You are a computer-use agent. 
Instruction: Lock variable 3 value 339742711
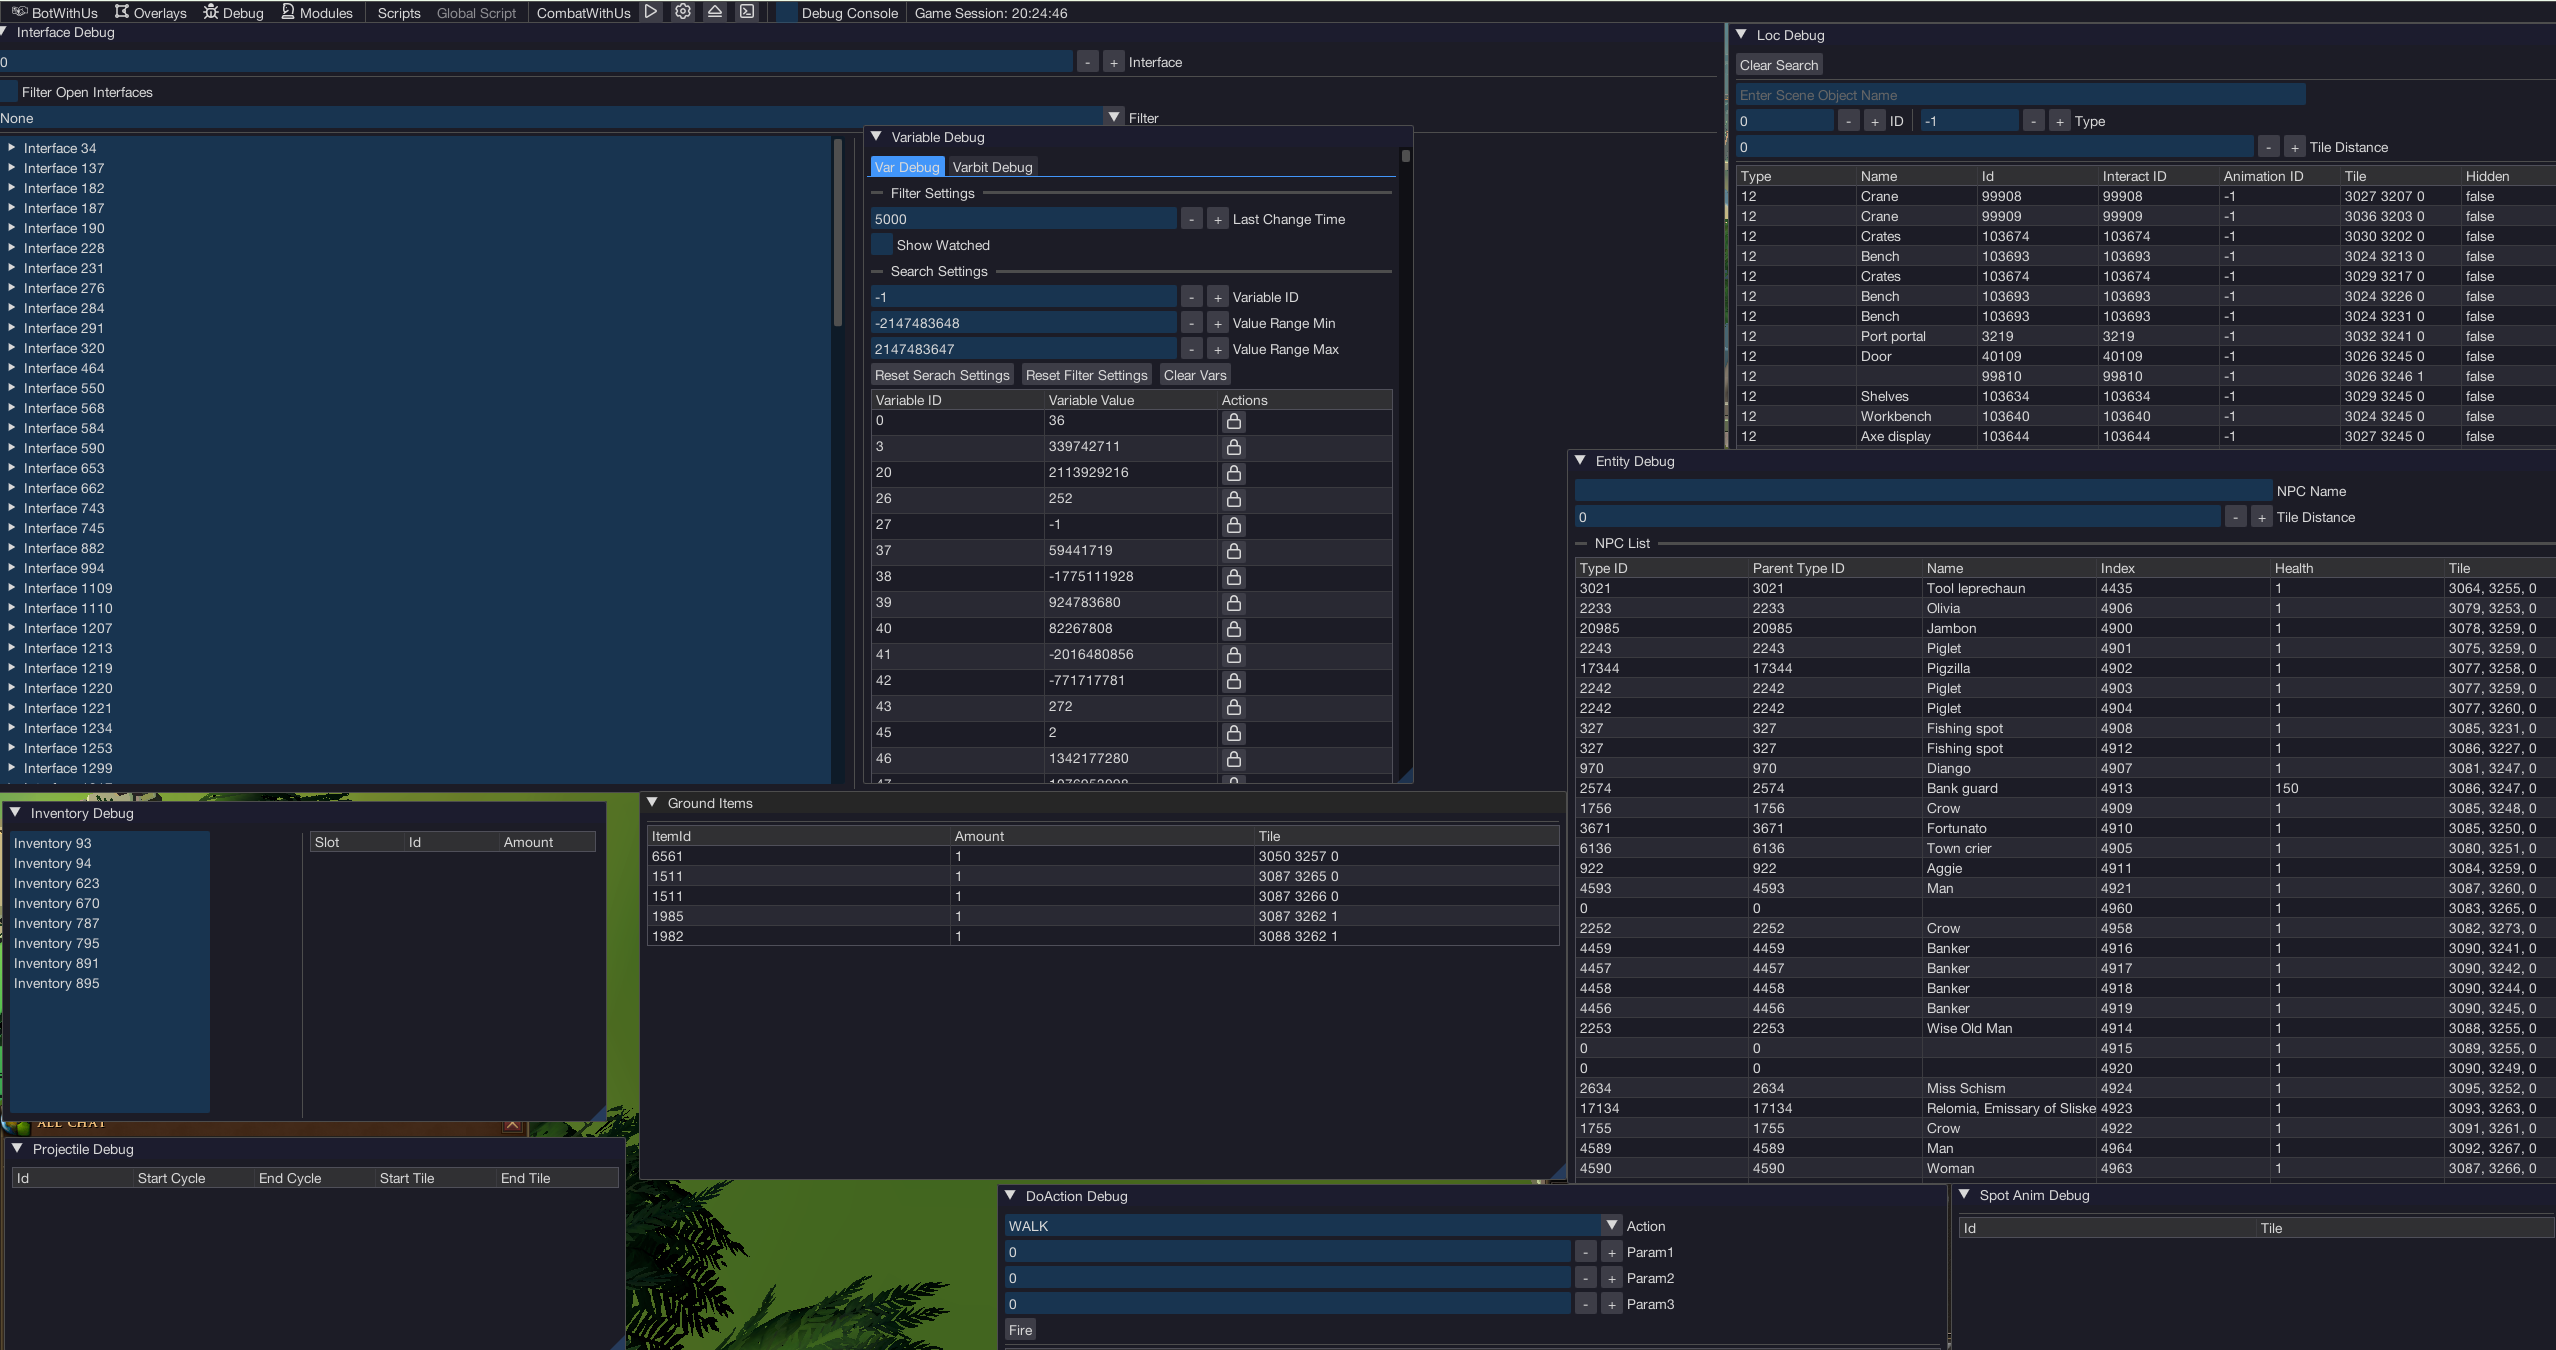[x=1234, y=447]
